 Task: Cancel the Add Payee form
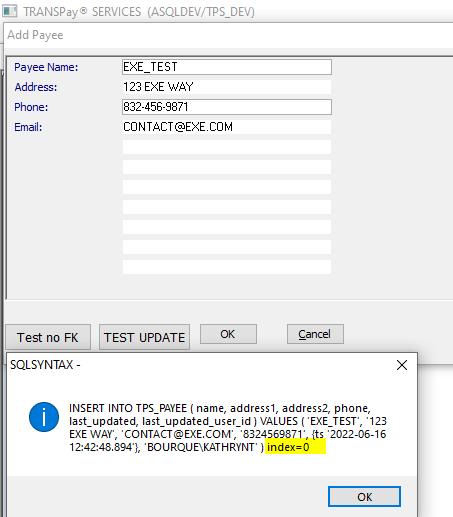tap(315, 334)
